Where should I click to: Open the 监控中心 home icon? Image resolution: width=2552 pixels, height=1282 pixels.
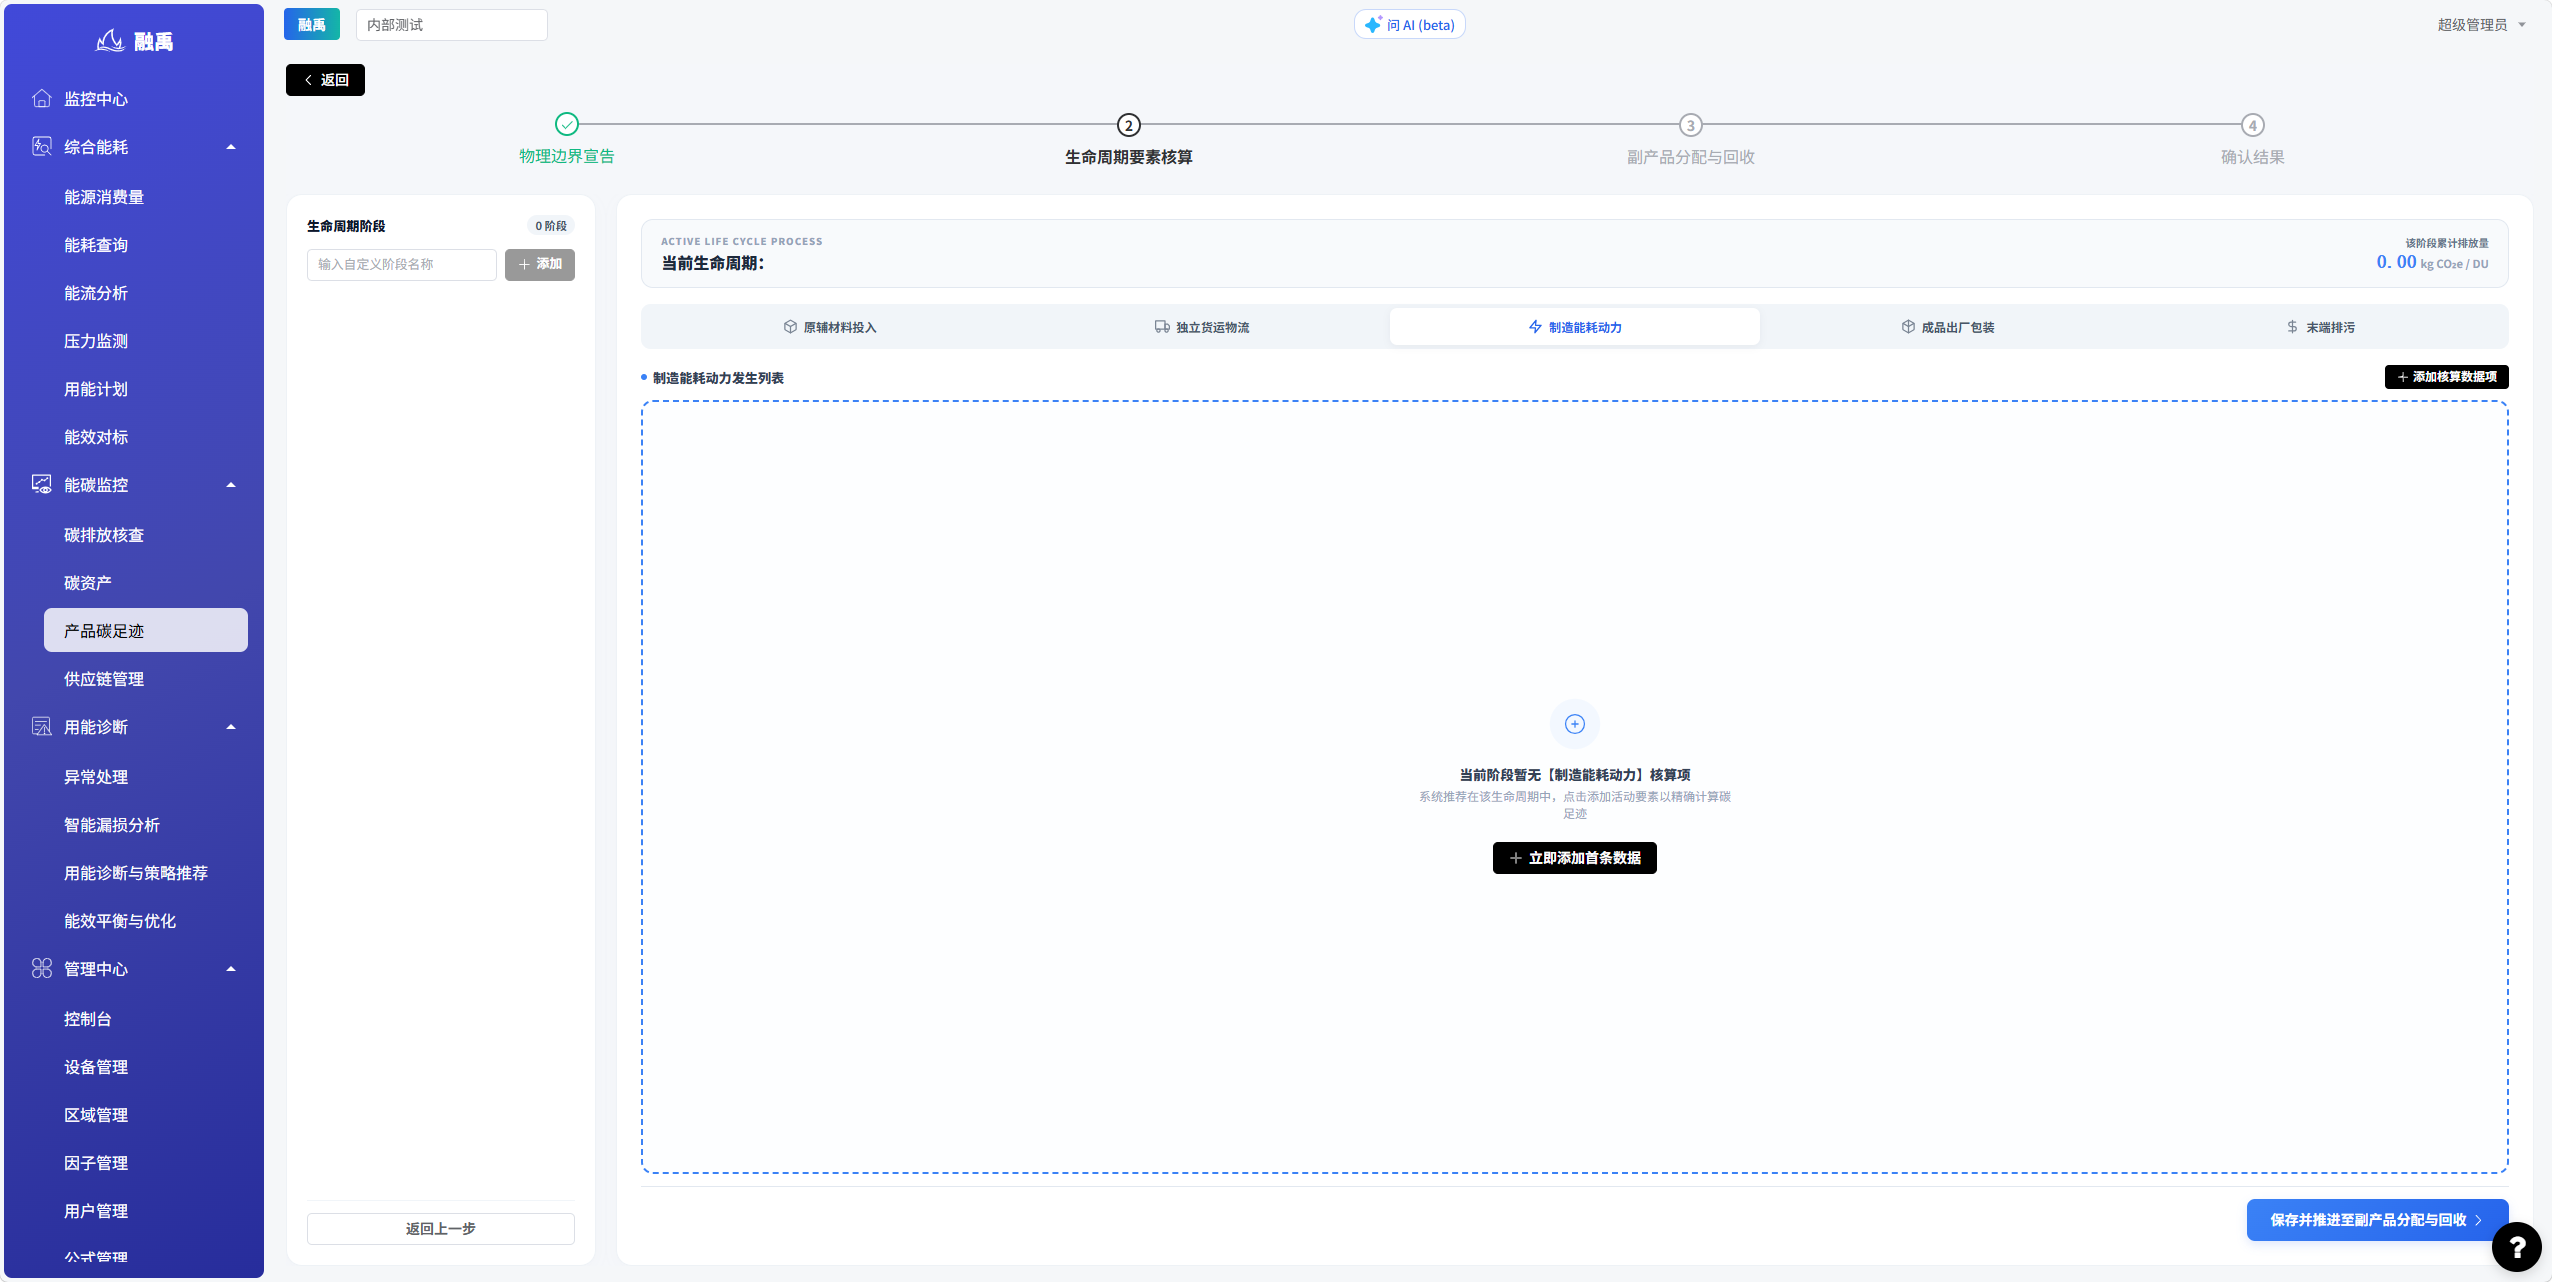[x=42, y=98]
